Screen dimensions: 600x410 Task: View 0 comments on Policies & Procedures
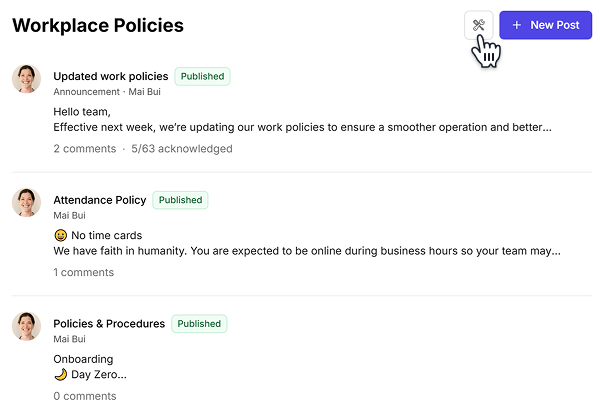(85, 396)
